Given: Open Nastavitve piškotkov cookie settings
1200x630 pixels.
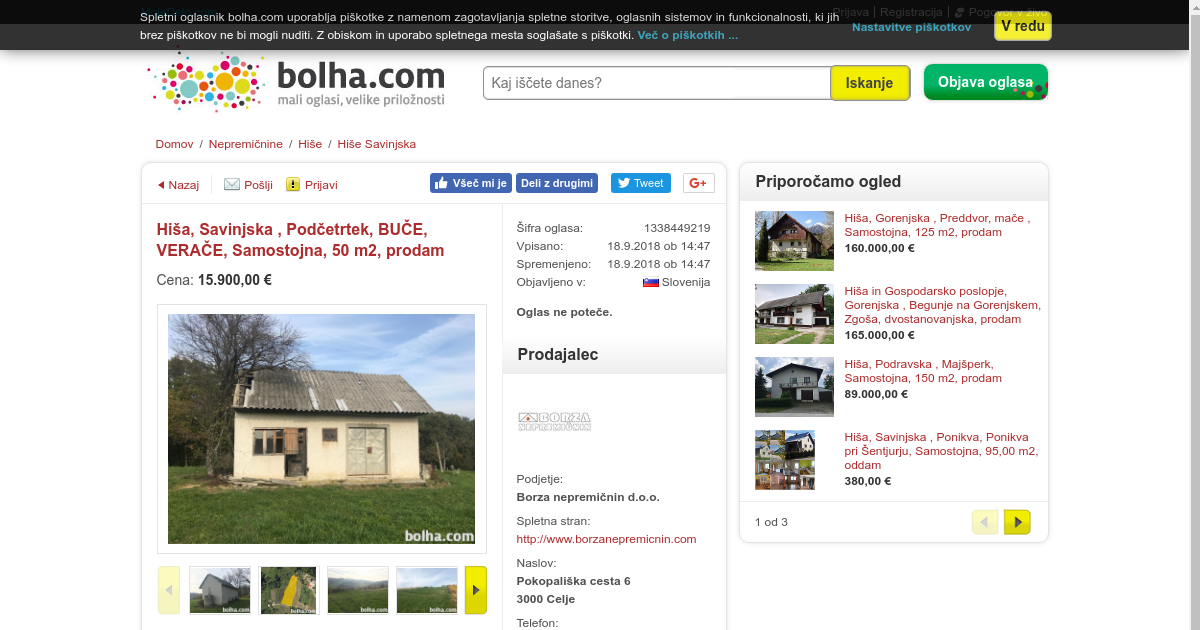Looking at the screenshot, I should pos(911,27).
